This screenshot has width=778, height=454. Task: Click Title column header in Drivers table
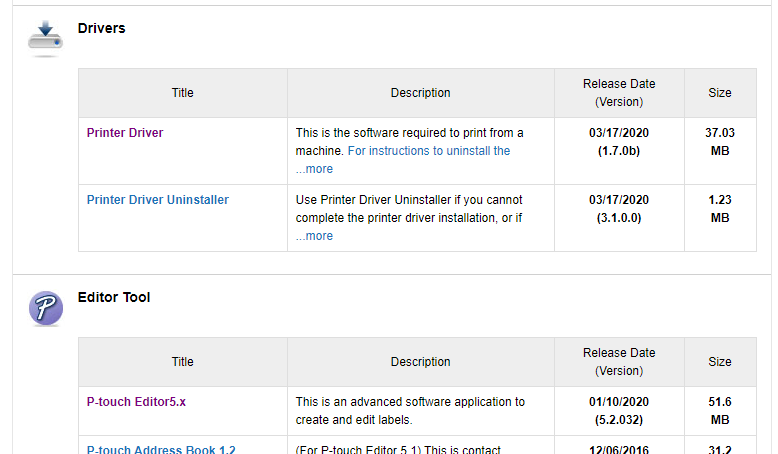coord(182,93)
